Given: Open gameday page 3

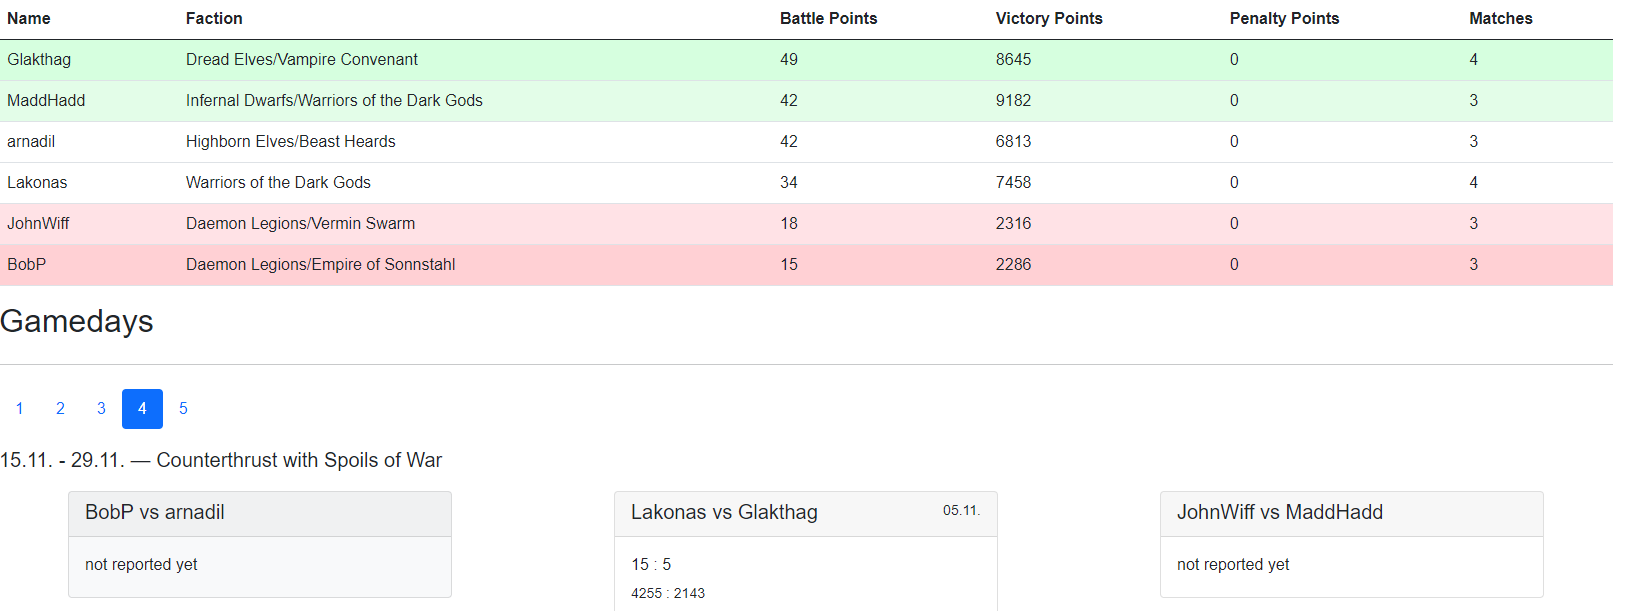Looking at the screenshot, I should coord(101,408).
